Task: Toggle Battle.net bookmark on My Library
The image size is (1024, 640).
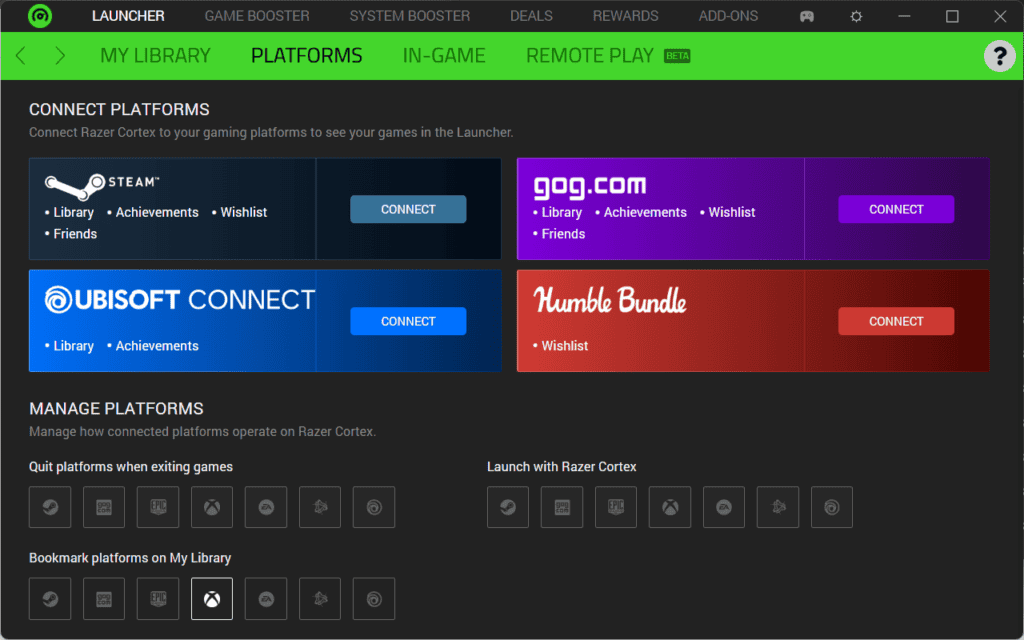Action: coord(320,598)
